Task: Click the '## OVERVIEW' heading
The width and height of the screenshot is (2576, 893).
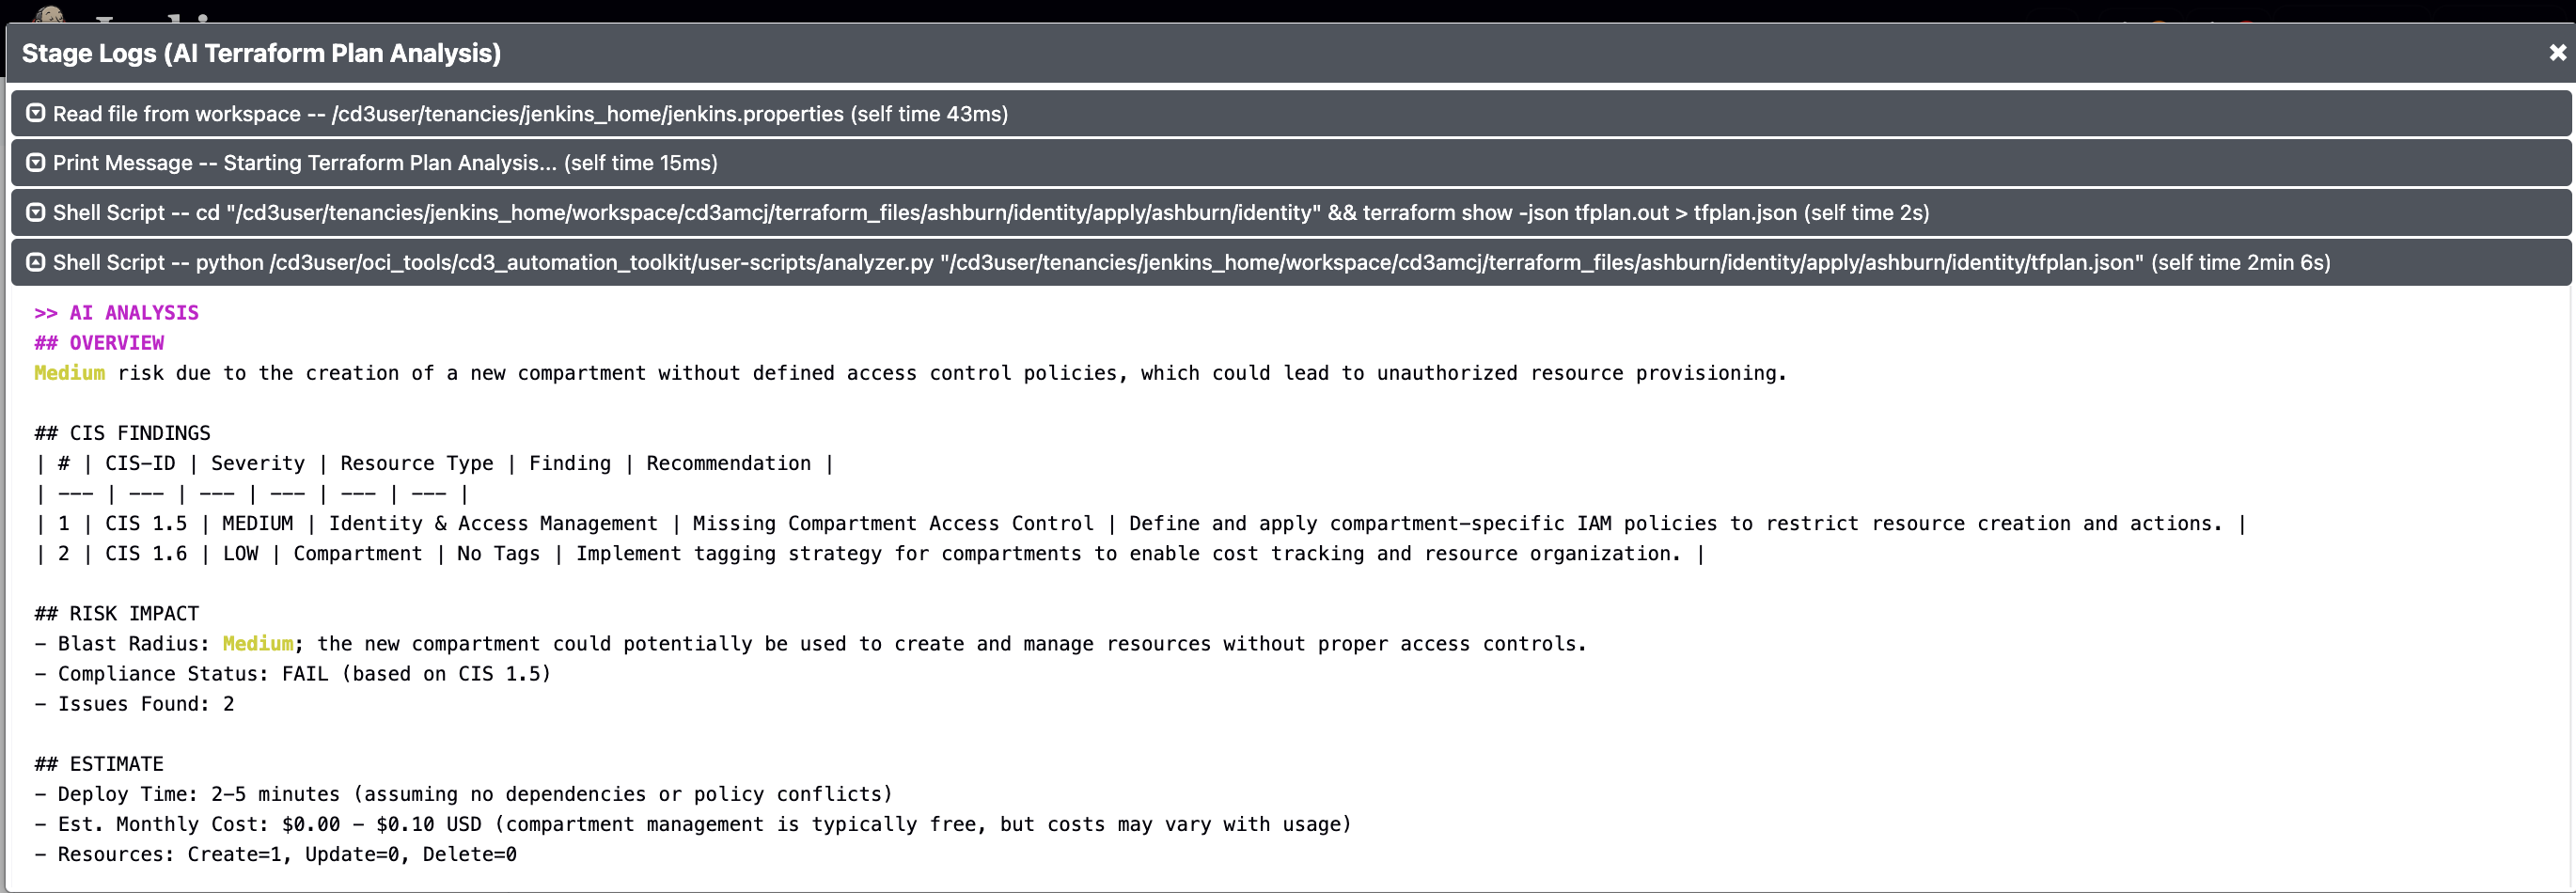Action: pos(99,343)
